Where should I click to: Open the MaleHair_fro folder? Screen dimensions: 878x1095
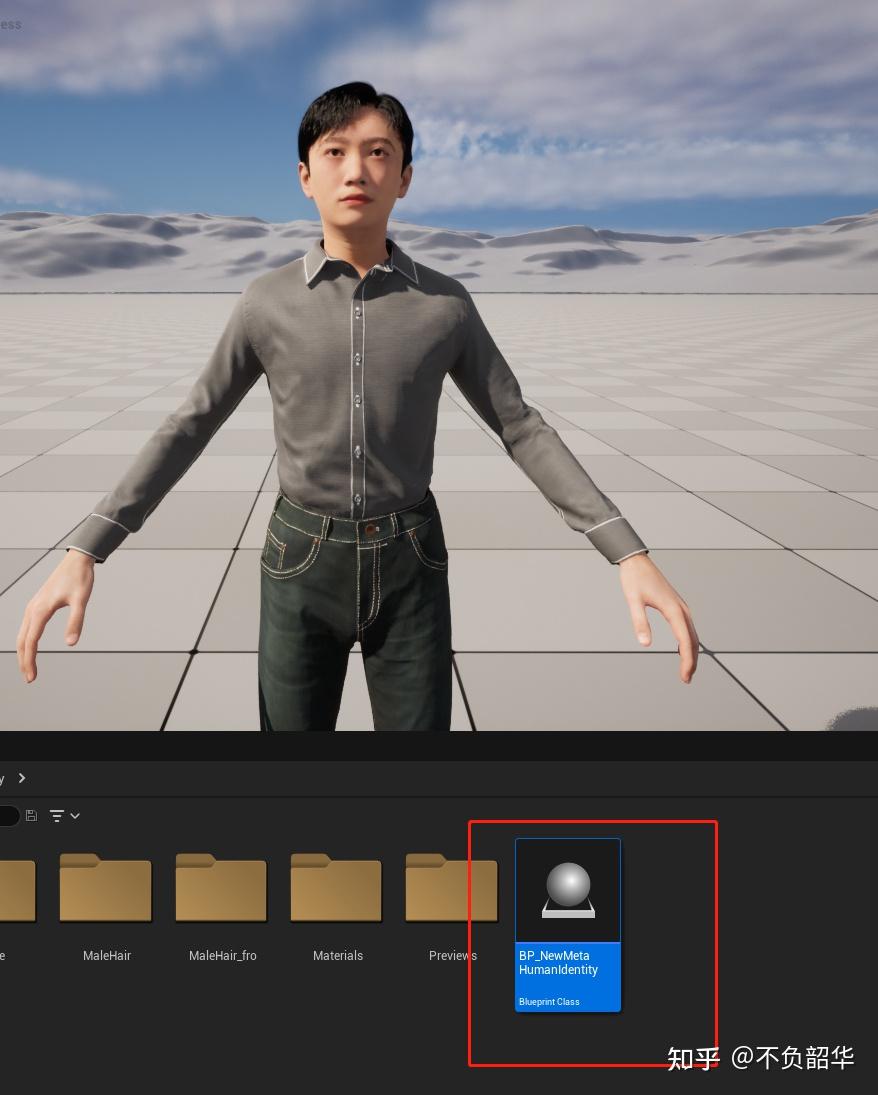pyautogui.click(x=221, y=887)
